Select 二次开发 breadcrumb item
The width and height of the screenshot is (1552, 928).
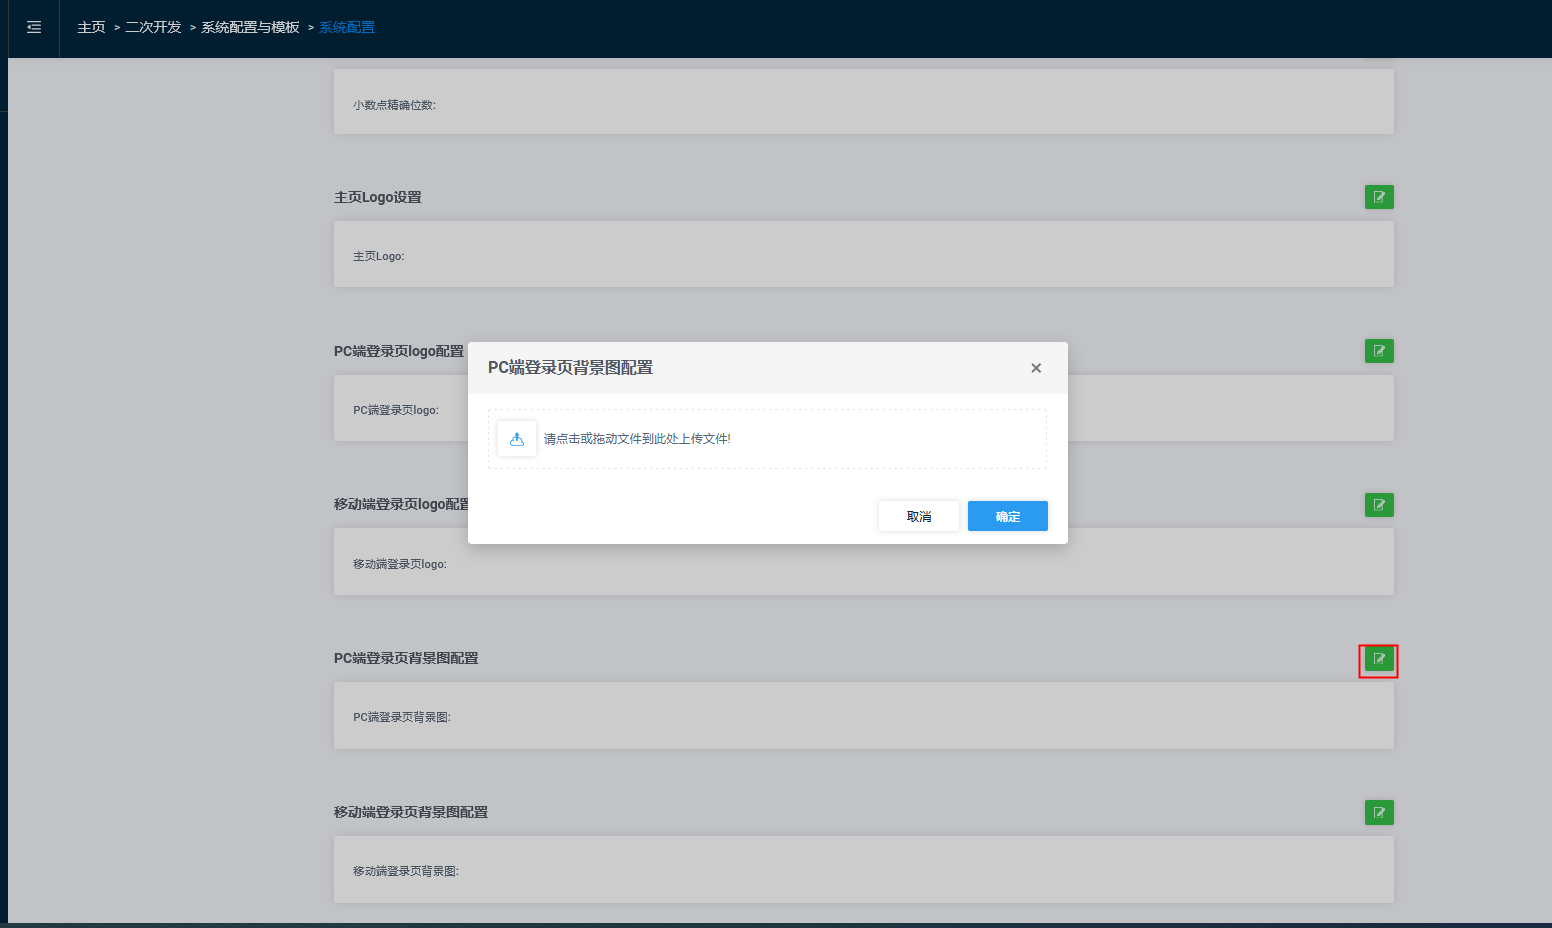click(153, 28)
